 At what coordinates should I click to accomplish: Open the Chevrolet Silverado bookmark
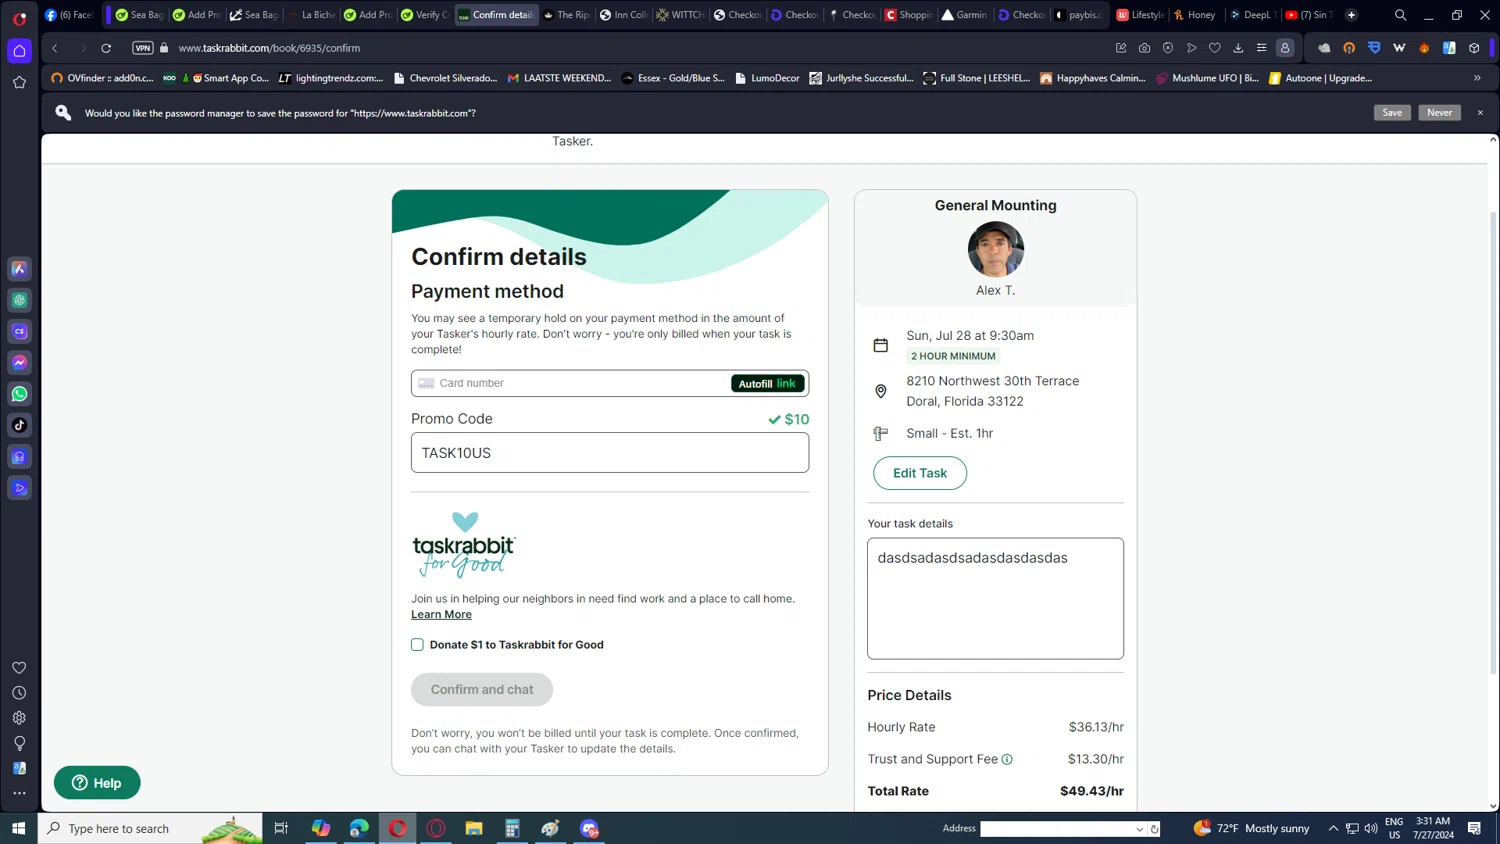pyautogui.click(x=445, y=78)
